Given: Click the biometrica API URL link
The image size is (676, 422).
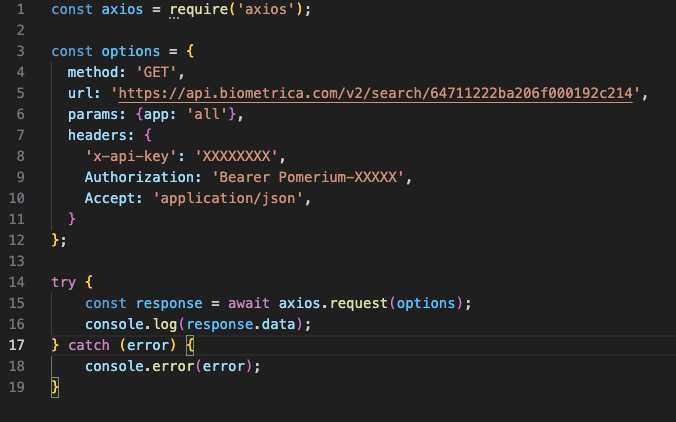Looking at the screenshot, I should tap(376, 93).
